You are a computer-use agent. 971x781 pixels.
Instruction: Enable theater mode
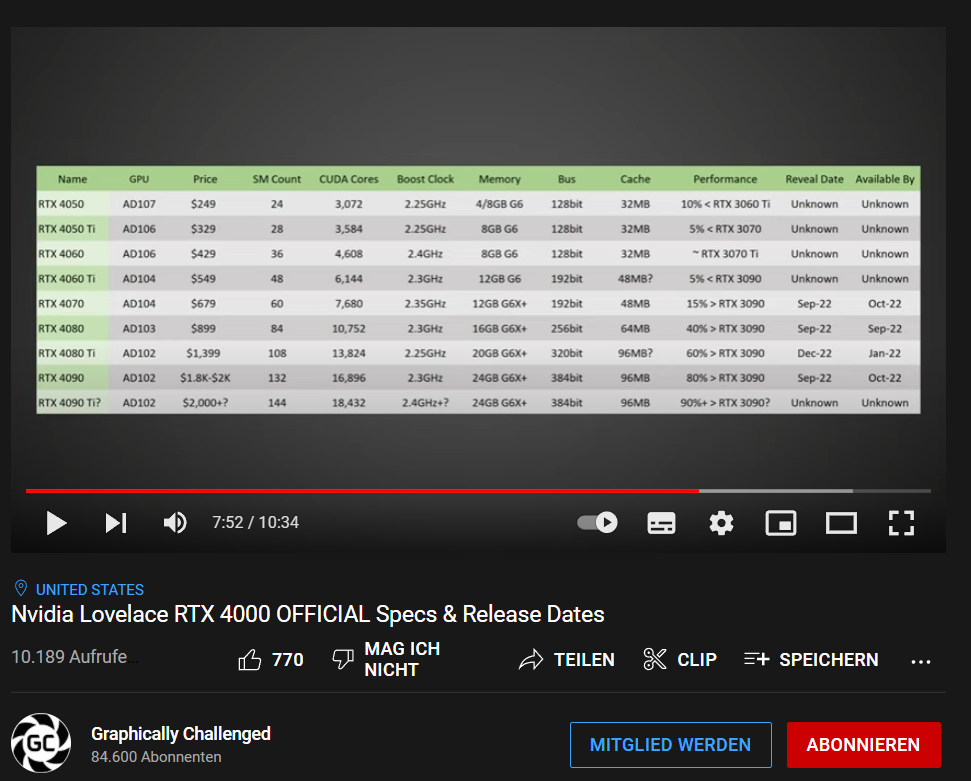pos(841,523)
